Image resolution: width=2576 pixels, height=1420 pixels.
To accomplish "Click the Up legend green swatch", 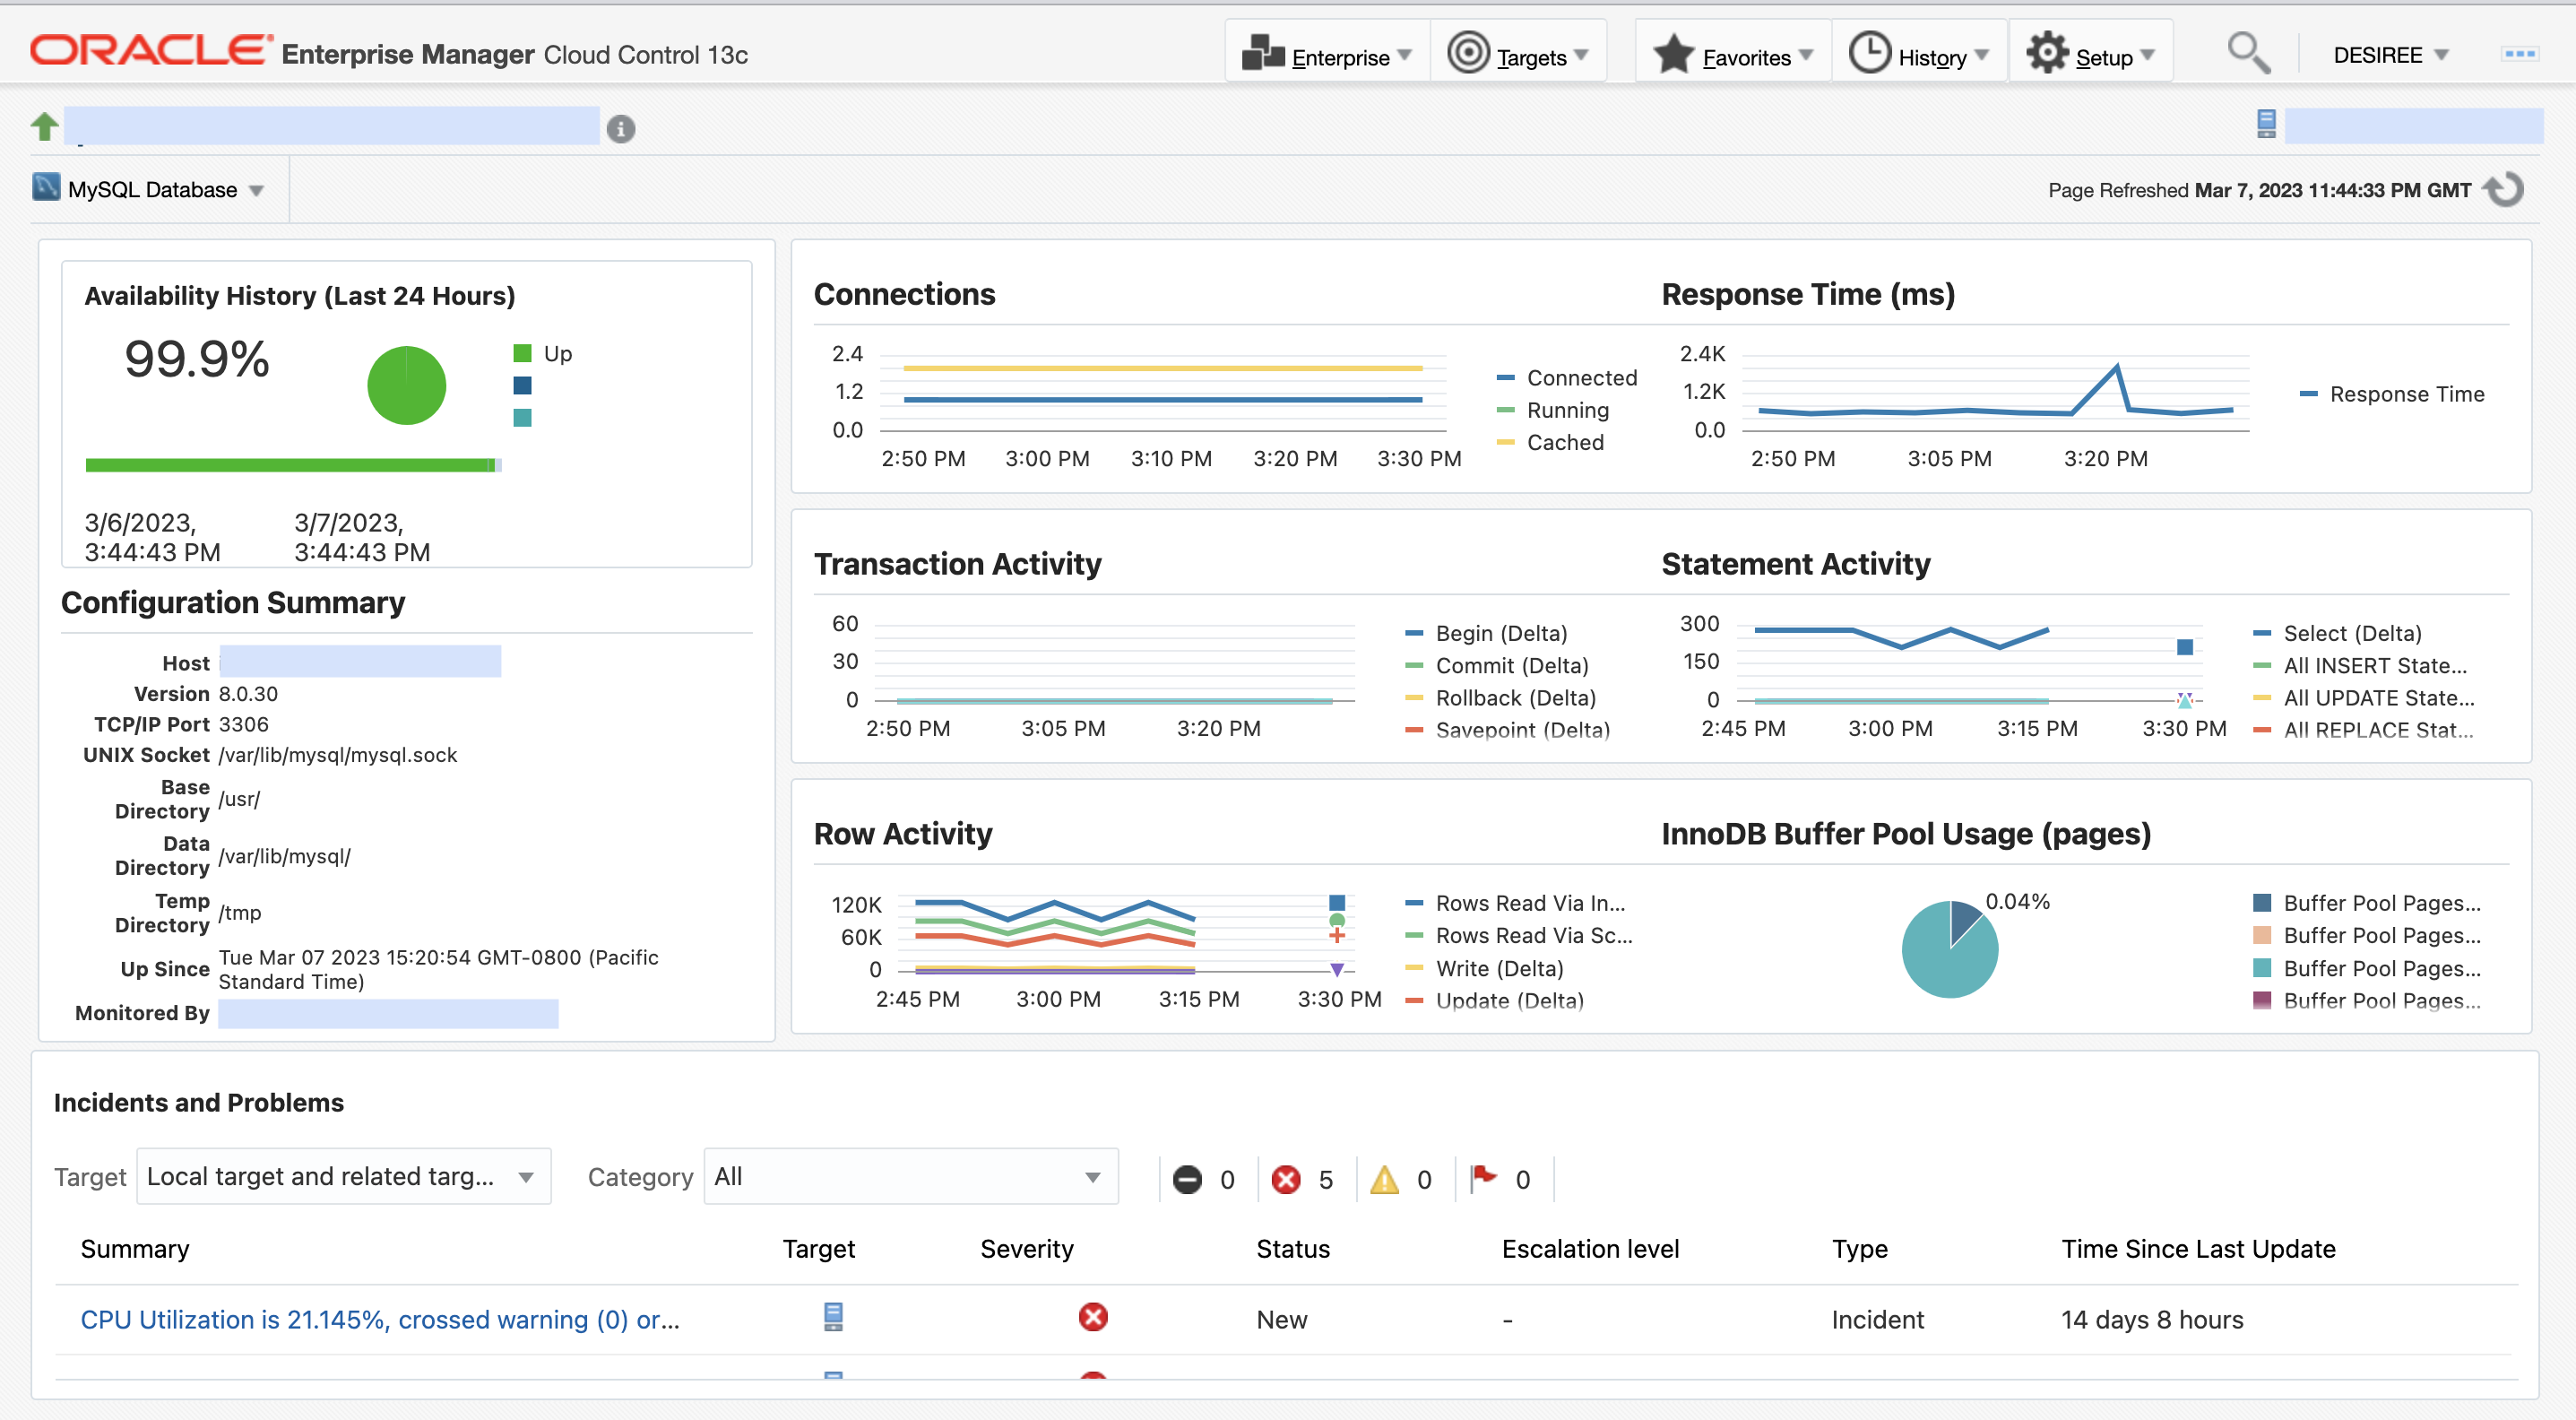I will [x=522, y=353].
